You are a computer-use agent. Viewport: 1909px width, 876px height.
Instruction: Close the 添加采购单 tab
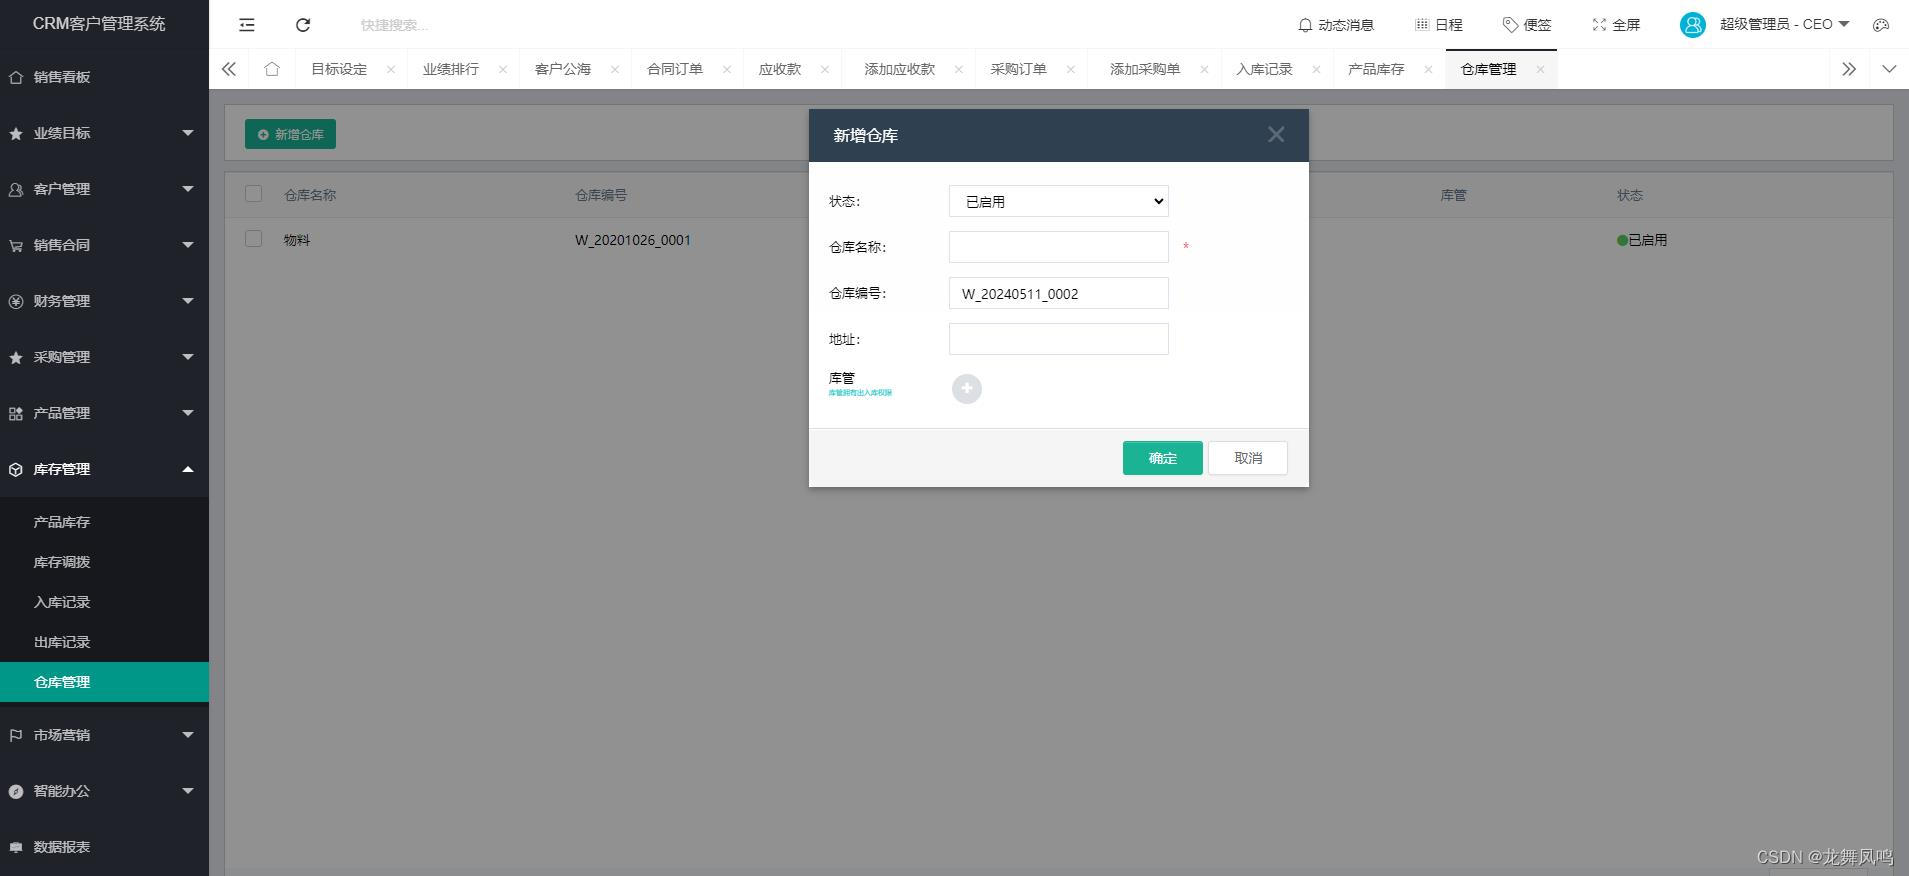(x=1204, y=69)
